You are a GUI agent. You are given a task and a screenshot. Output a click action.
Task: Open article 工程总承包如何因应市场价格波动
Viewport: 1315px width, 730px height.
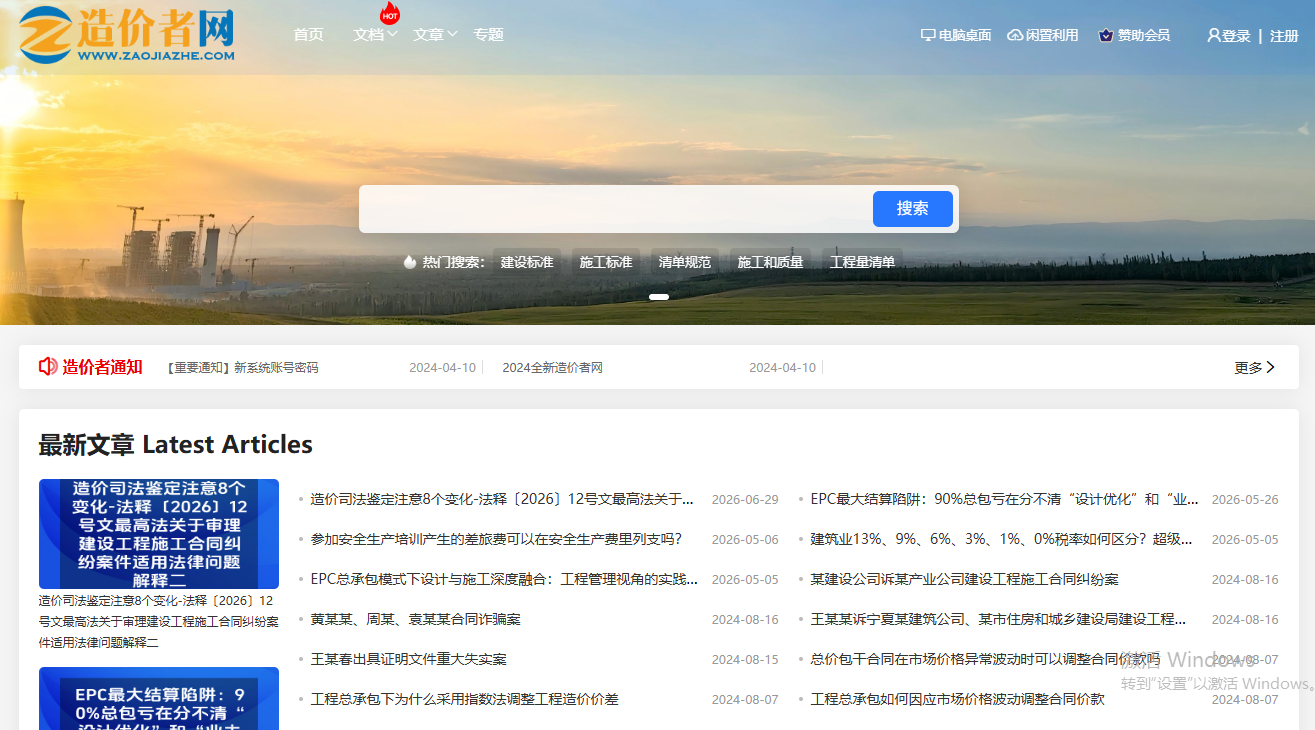(x=957, y=699)
